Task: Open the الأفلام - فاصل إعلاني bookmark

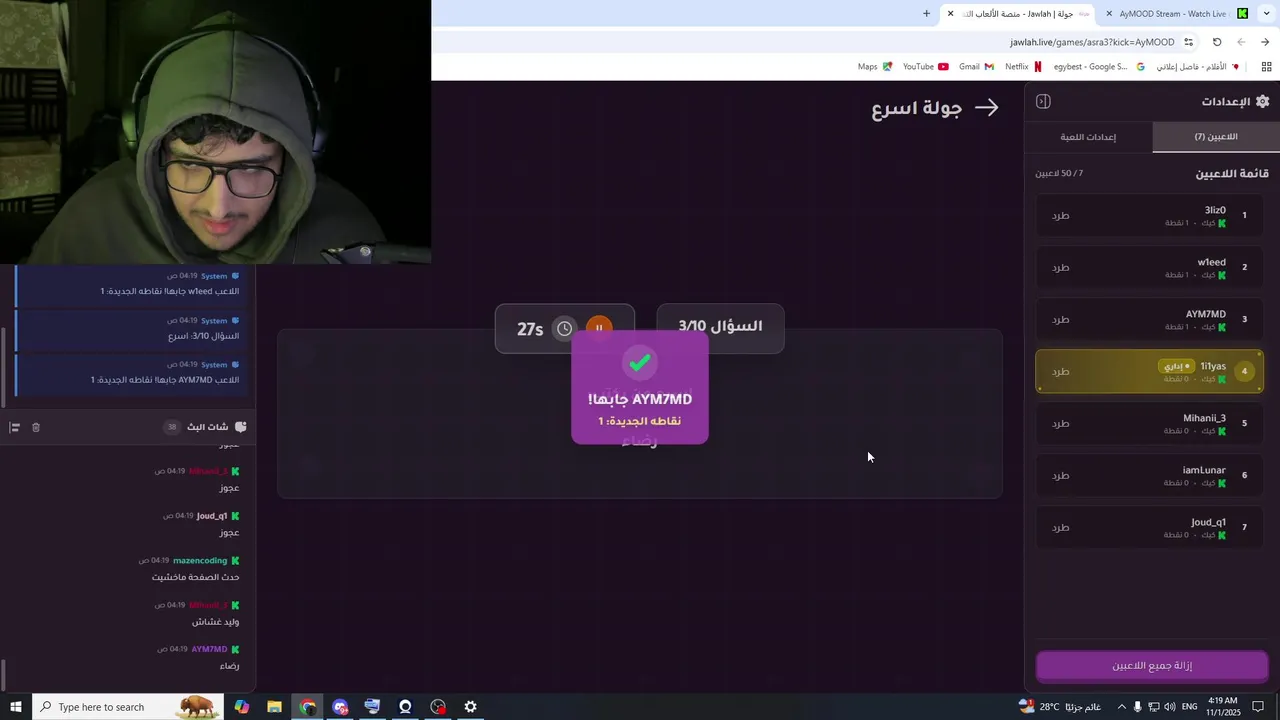Action: coord(1198,67)
